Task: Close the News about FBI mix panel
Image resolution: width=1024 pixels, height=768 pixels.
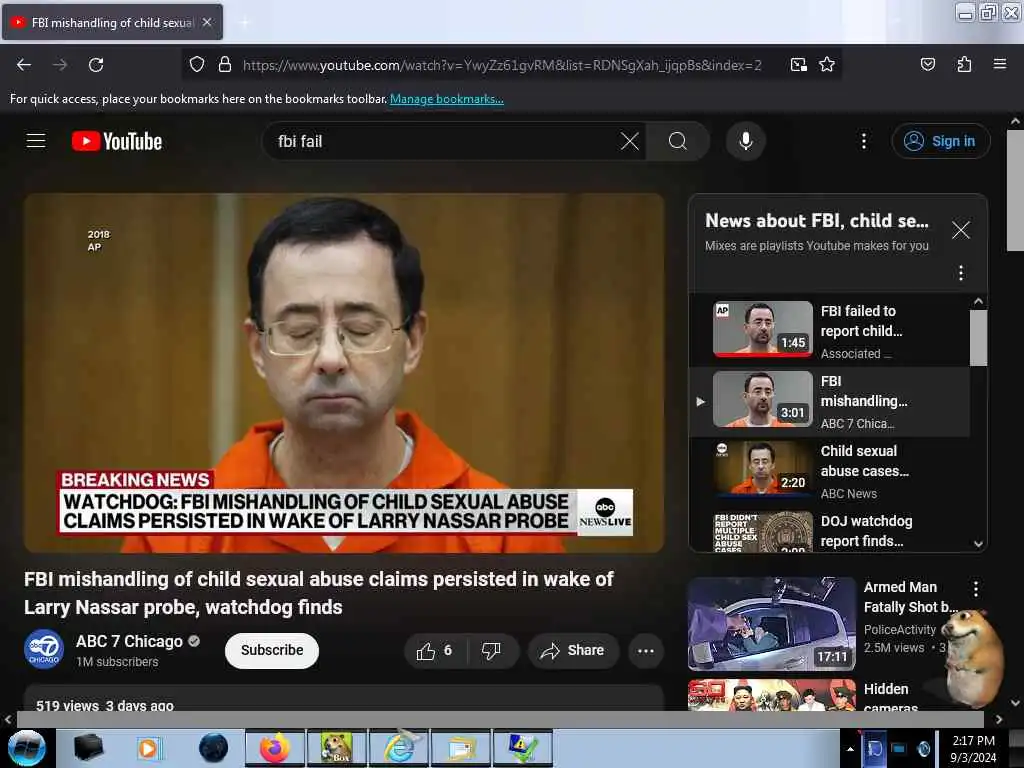Action: (960, 230)
